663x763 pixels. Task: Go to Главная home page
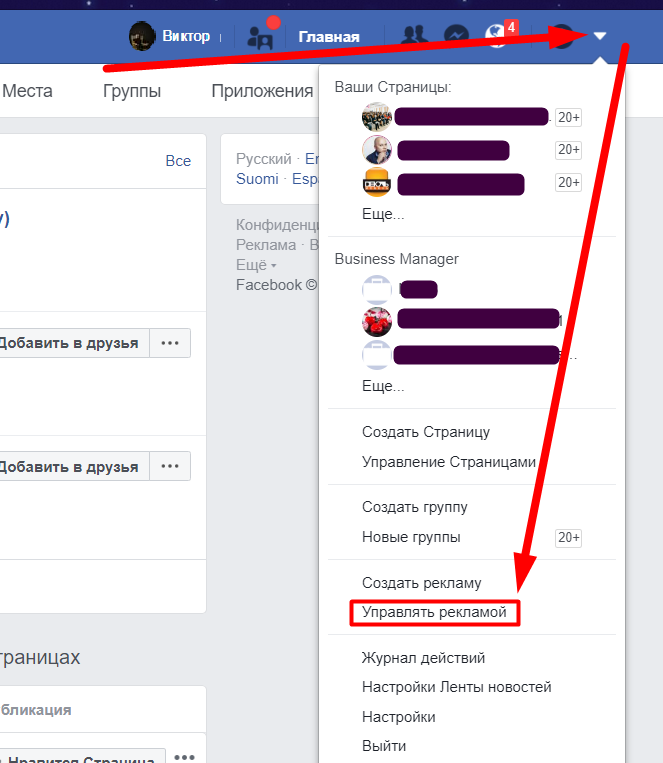329,37
